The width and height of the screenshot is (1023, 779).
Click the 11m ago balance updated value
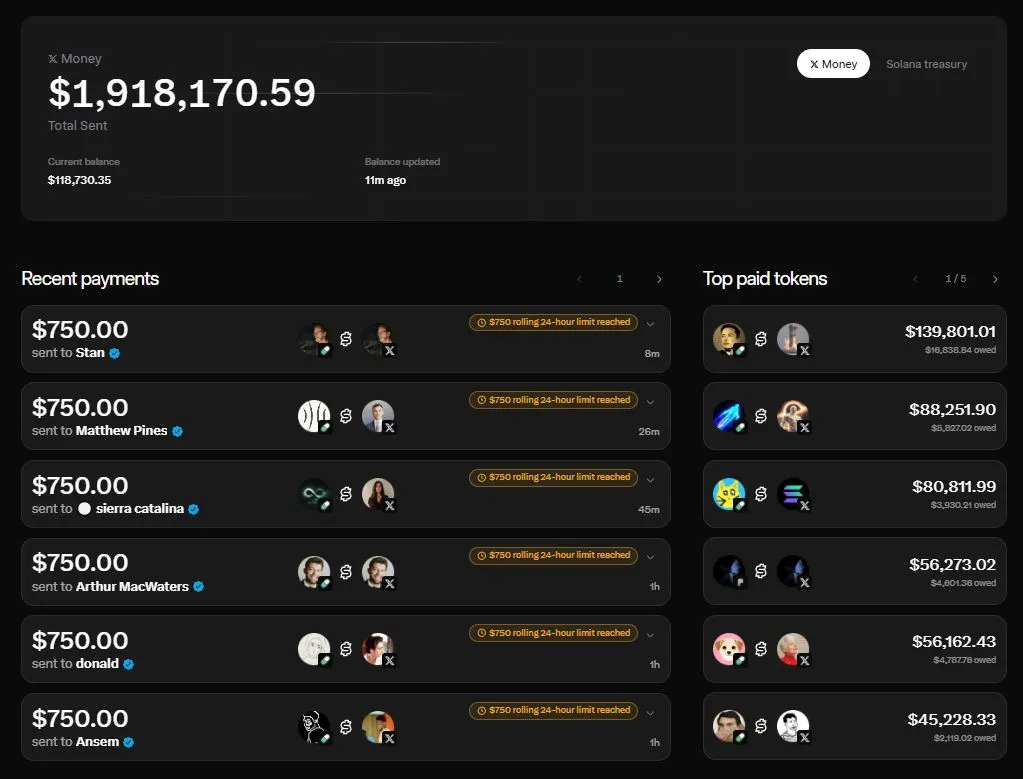click(x=386, y=180)
